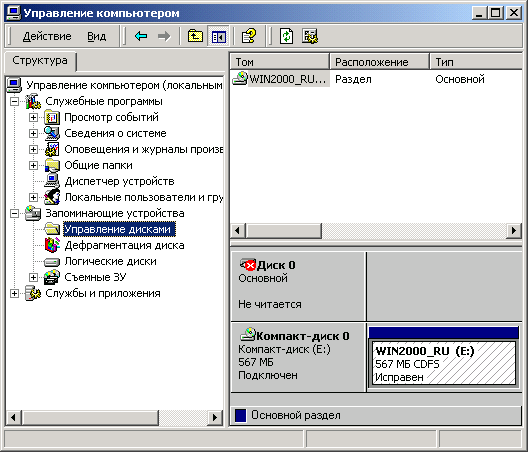Viewport: 528px width, 452px height.
Task: Click the Rescan disks settings toolbar icon
Action: click(310, 36)
